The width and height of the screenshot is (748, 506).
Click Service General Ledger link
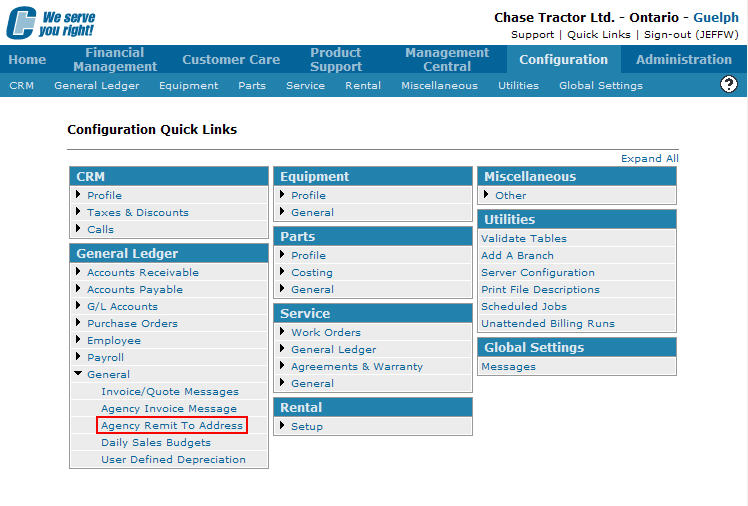[x=333, y=350]
